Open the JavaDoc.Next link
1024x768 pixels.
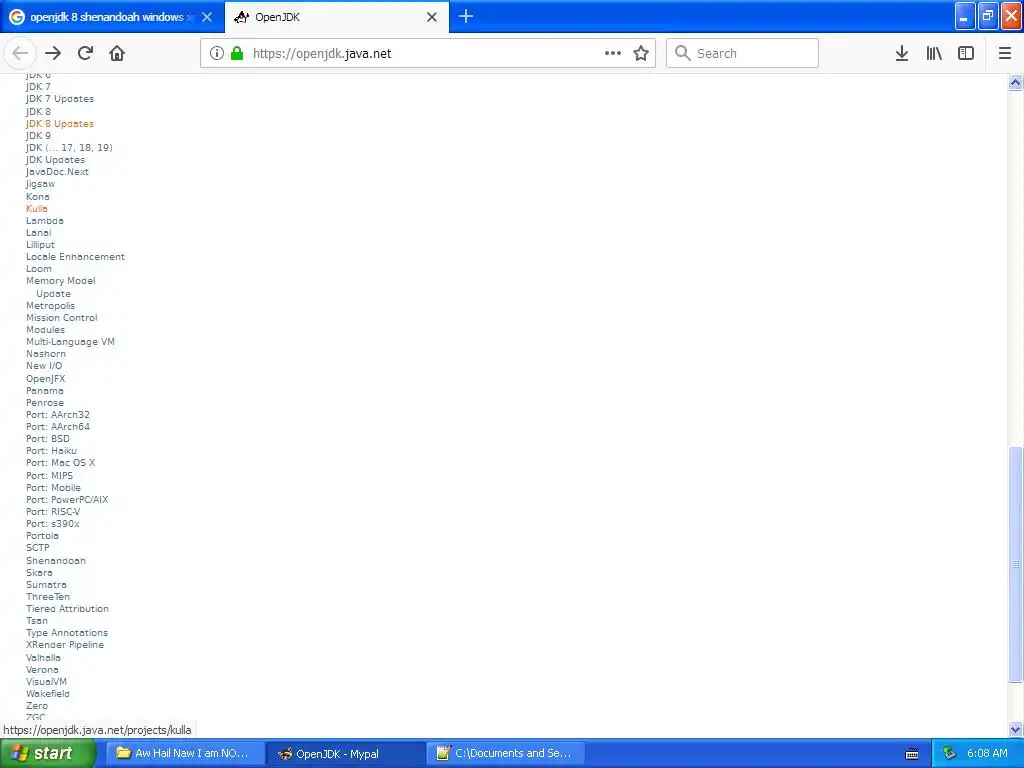pos(57,172)
